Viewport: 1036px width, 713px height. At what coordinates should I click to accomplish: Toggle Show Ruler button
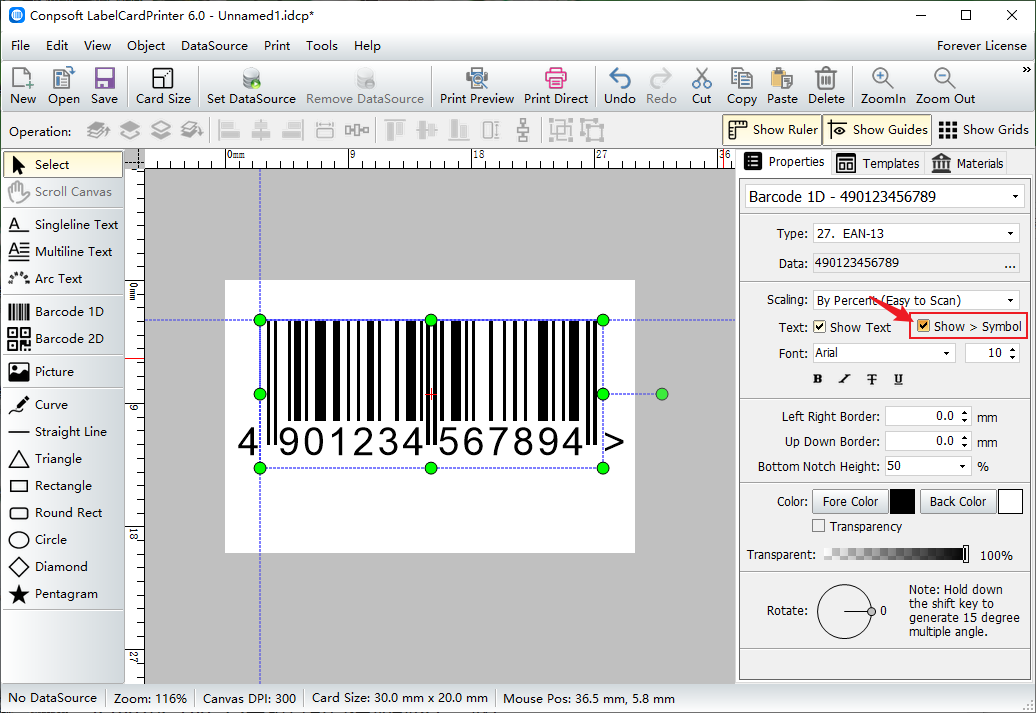click(772, 130)
